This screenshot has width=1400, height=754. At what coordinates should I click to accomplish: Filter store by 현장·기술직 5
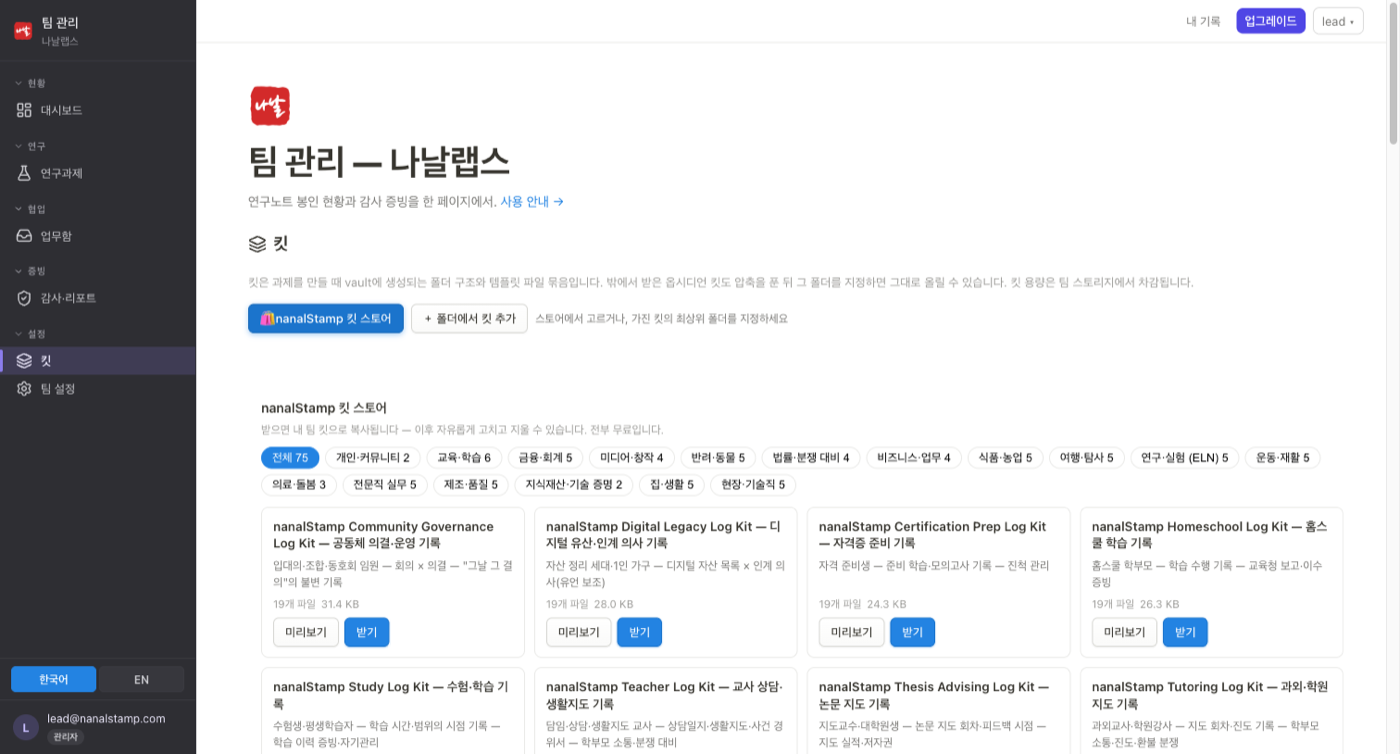click(753, 484)
